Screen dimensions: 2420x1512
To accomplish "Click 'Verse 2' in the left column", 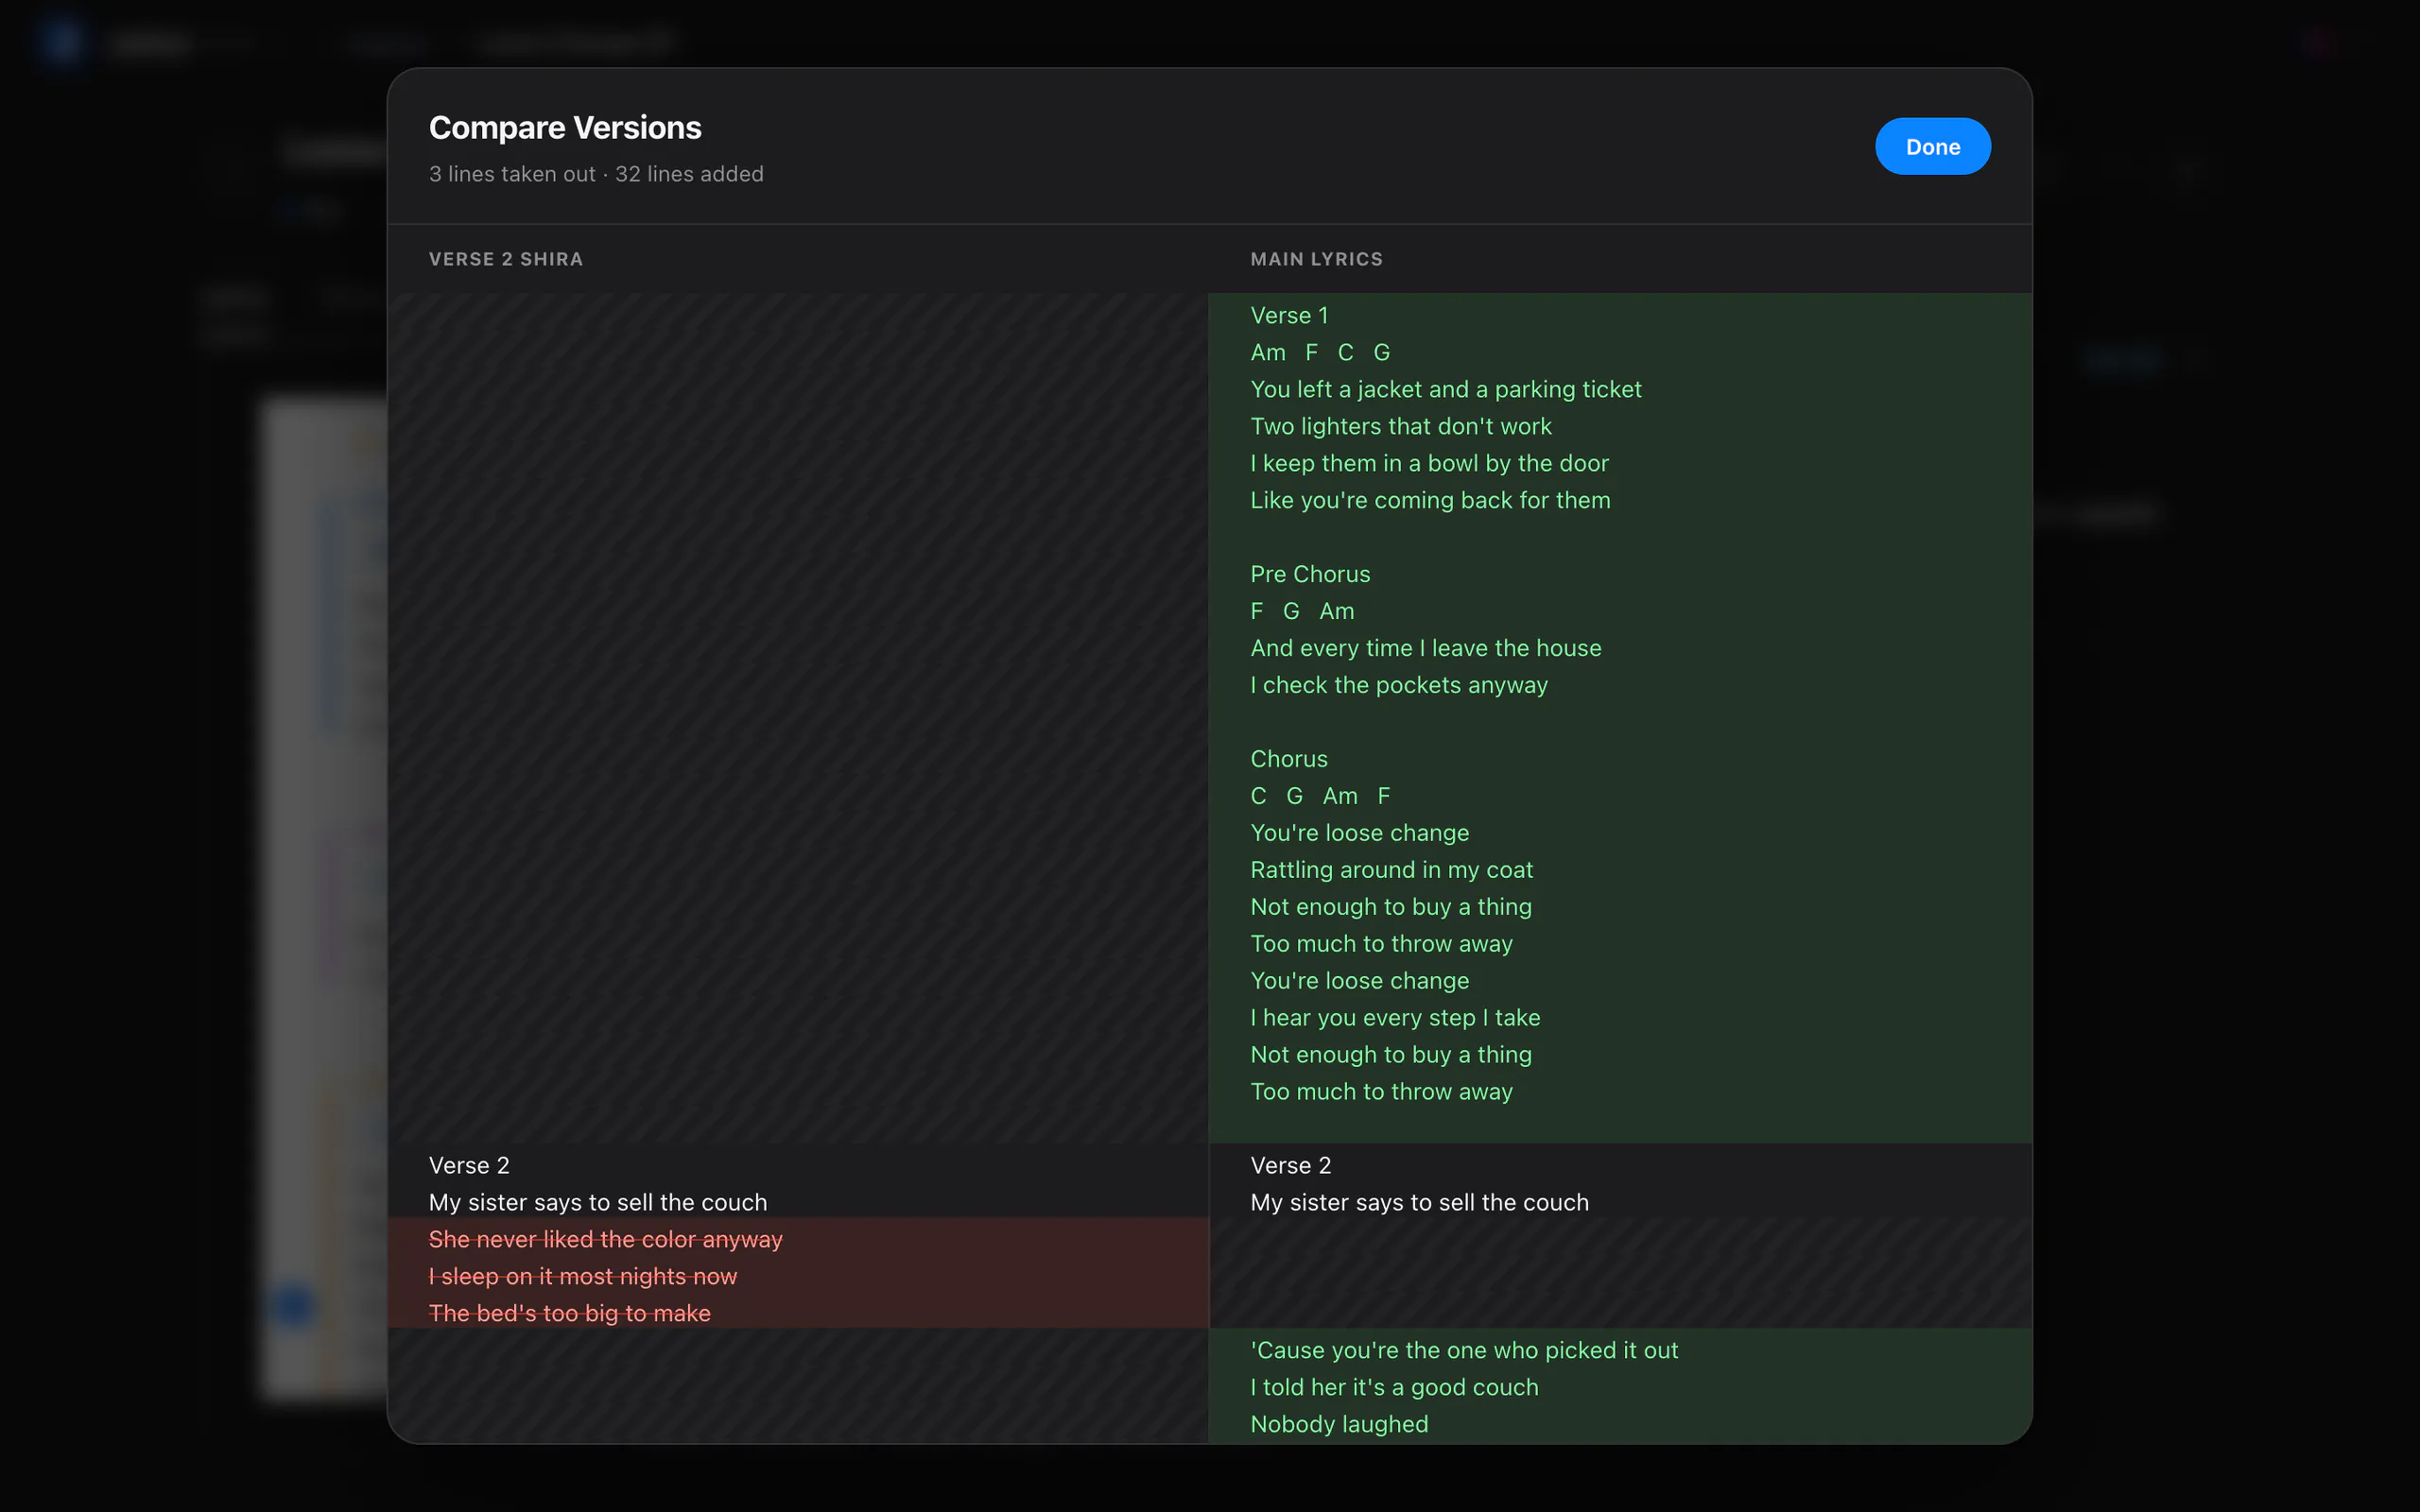I will pos(469,1166).
